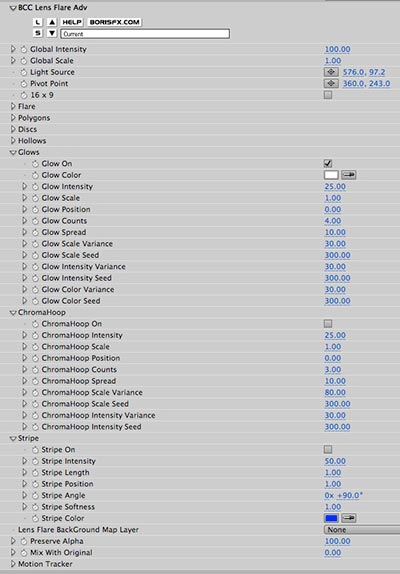Viewport: 400px width, 574px height.
Task: Expand the Motion Tracker group
Action: [13, 564]
